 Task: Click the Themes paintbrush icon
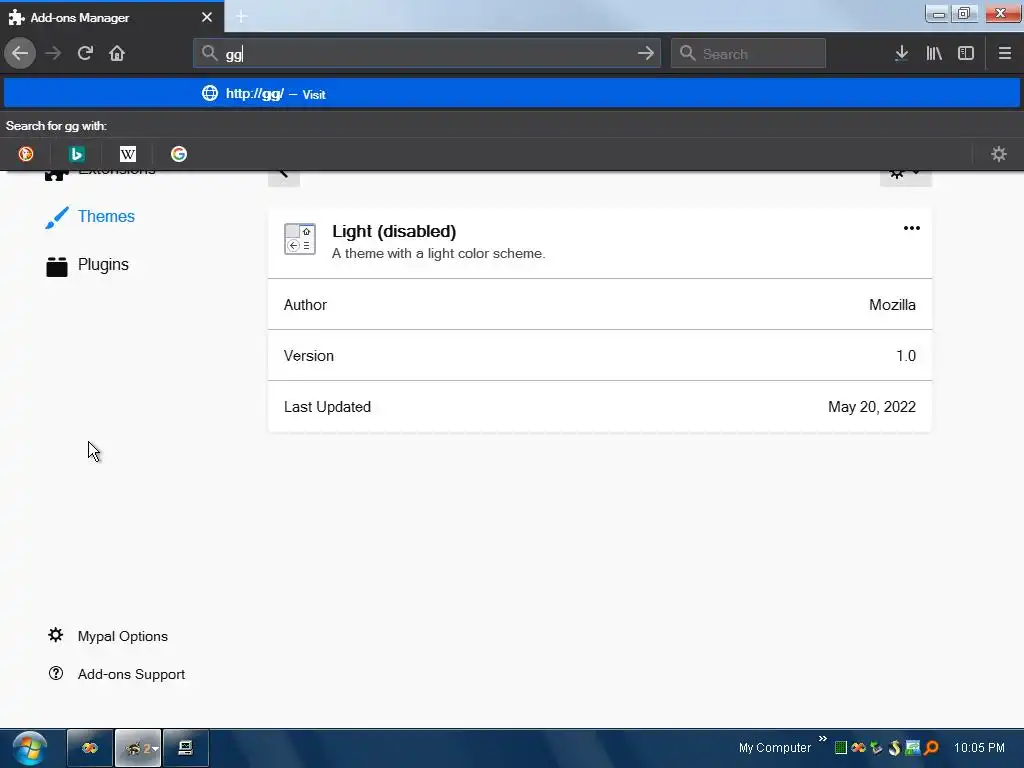point(57,217)
